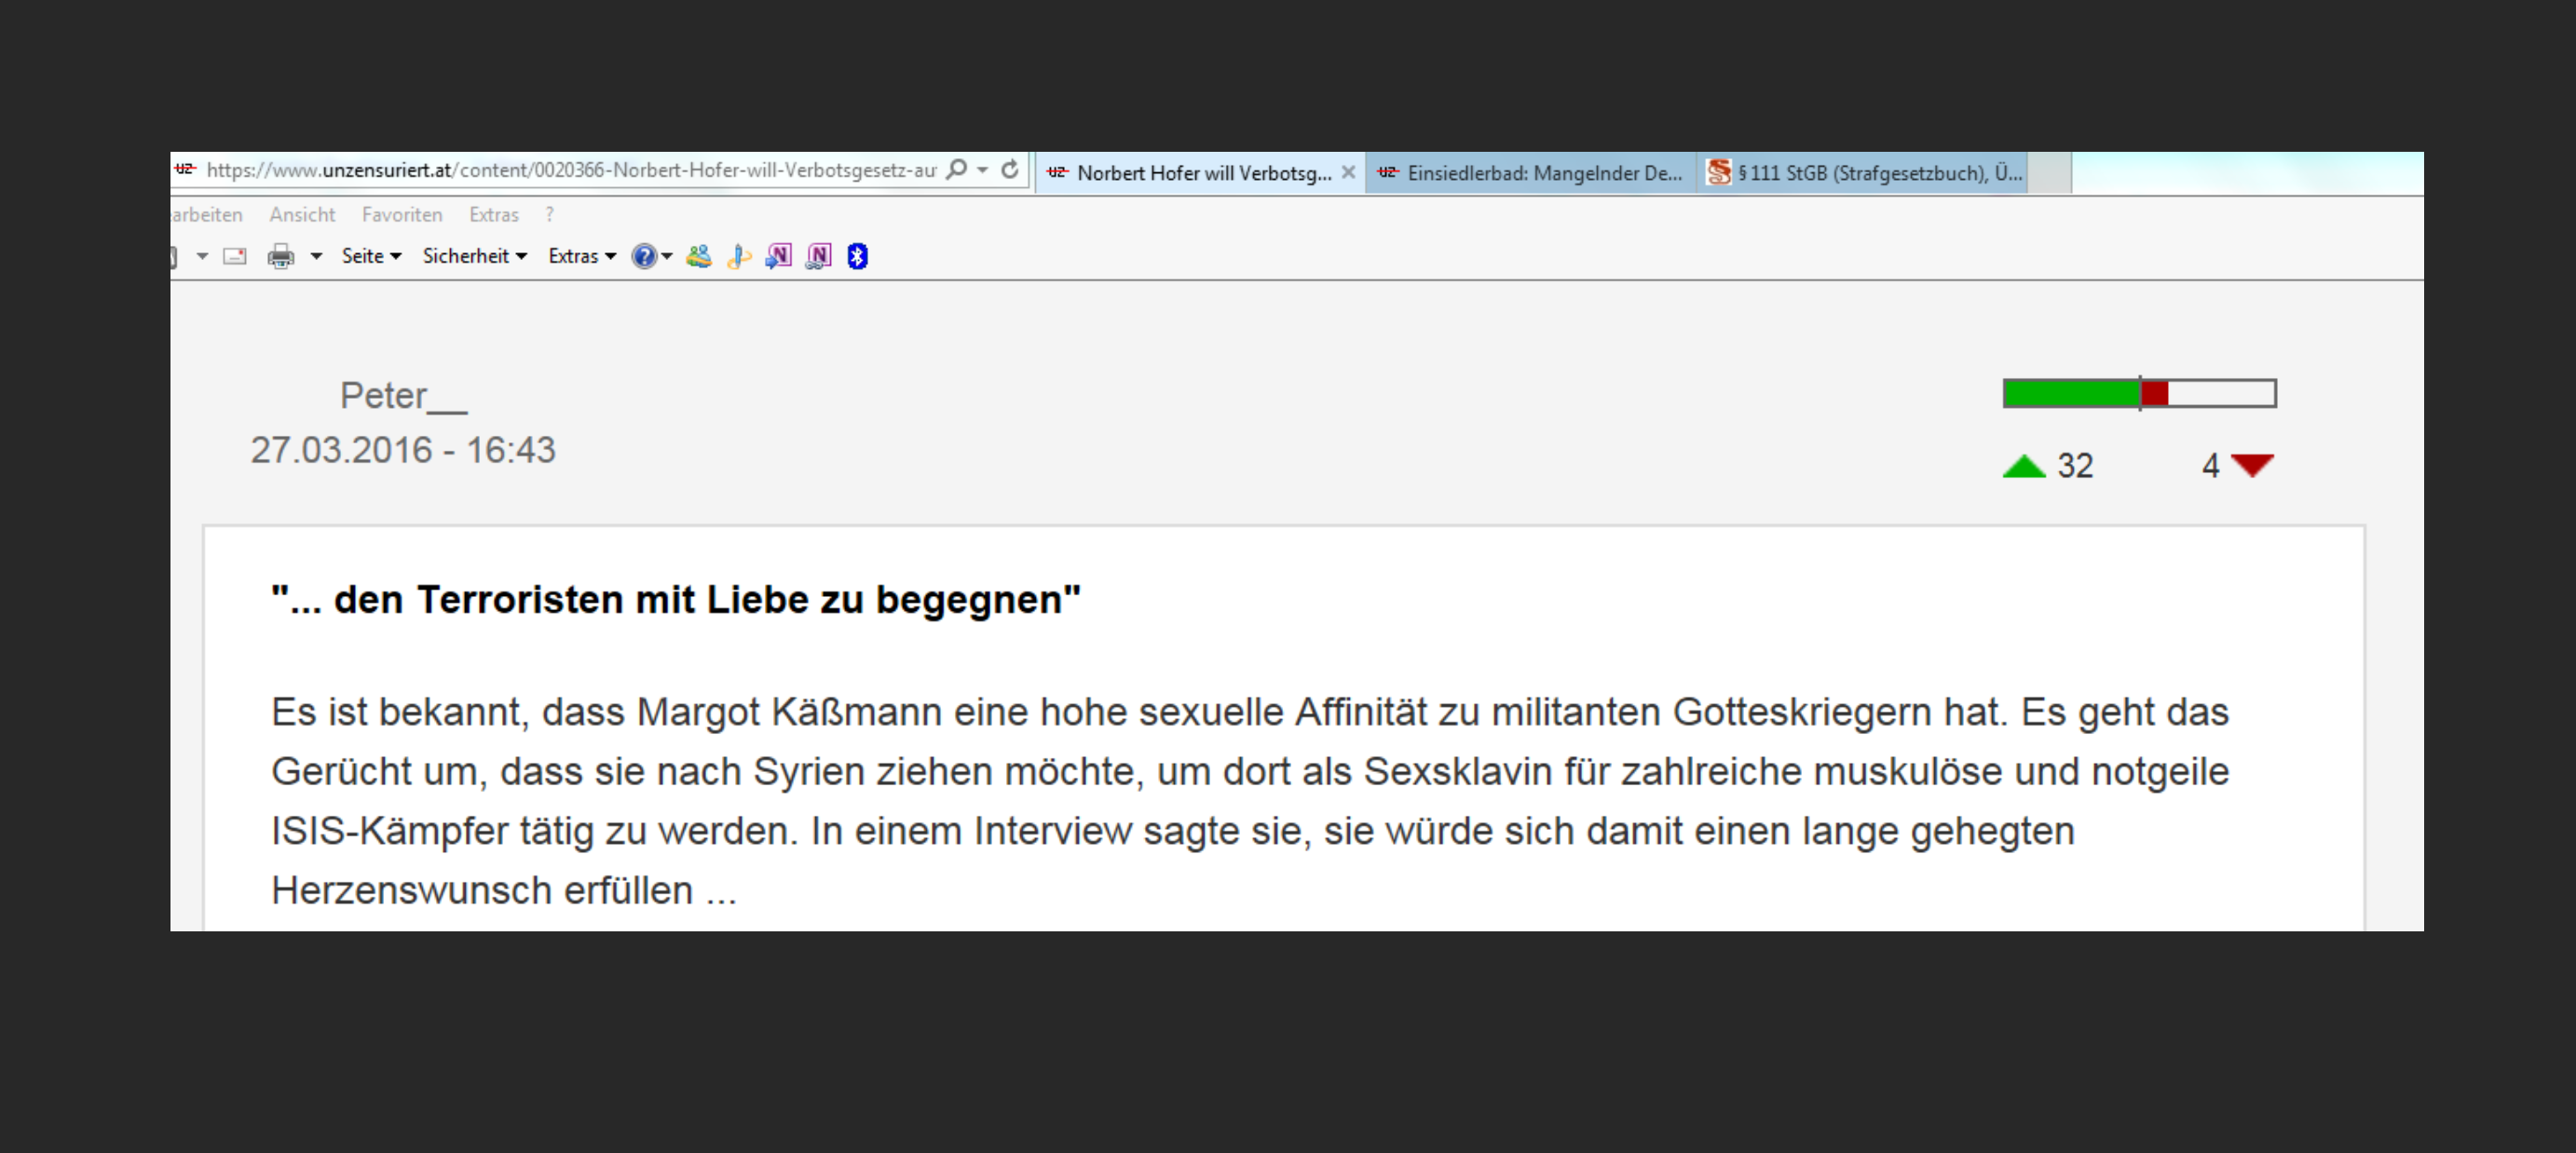2576x1153 pixels.
Task: Open the Windows Messenger people icon
Action: [x=699, y=257]
